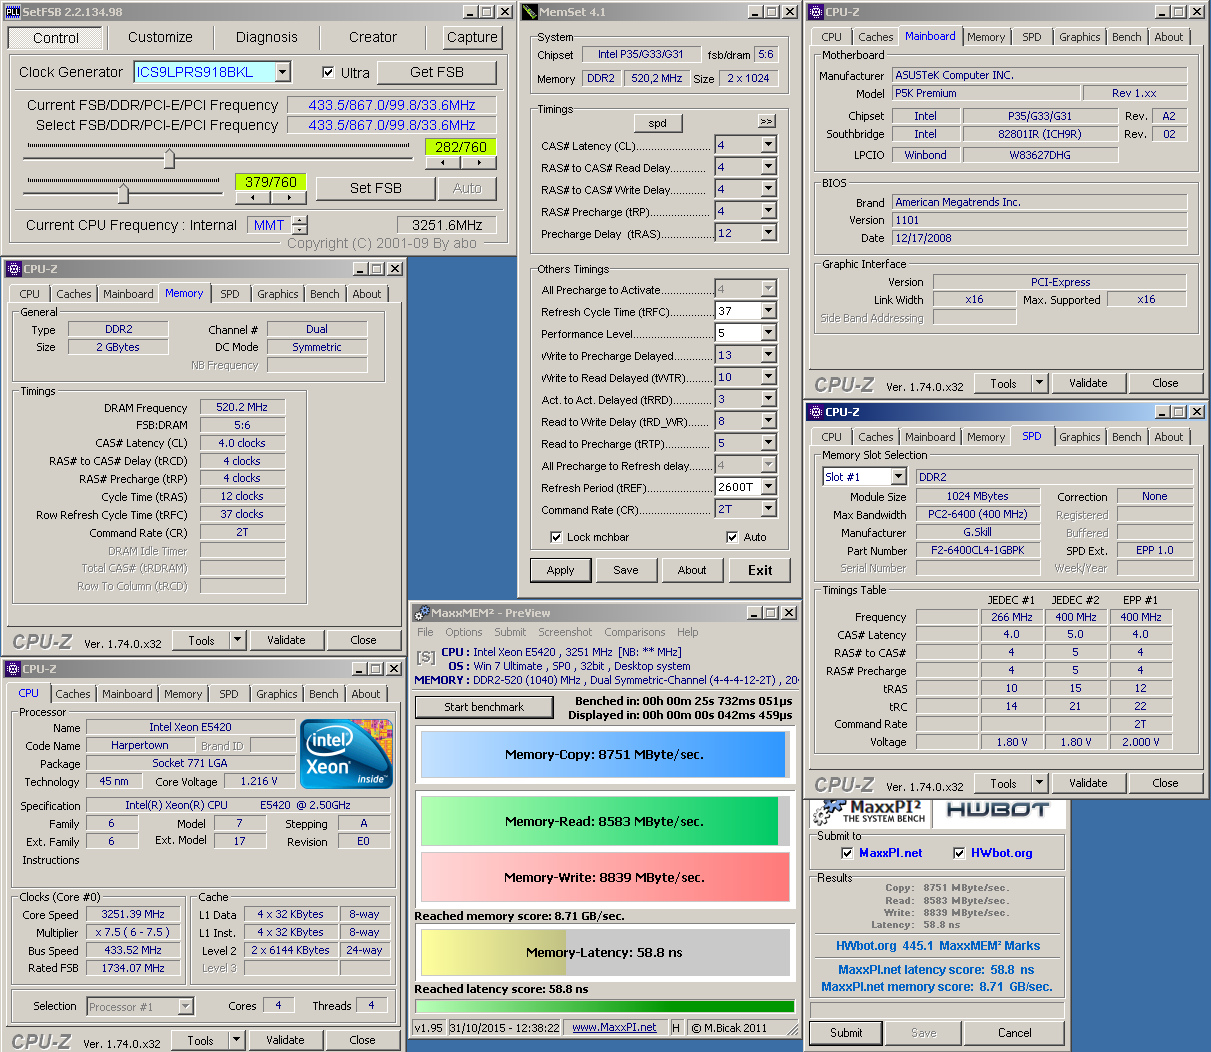1211x1052 pixels.
Task: Click the Set FSB button
Action: pyautogui.click(x=376, y=188)
